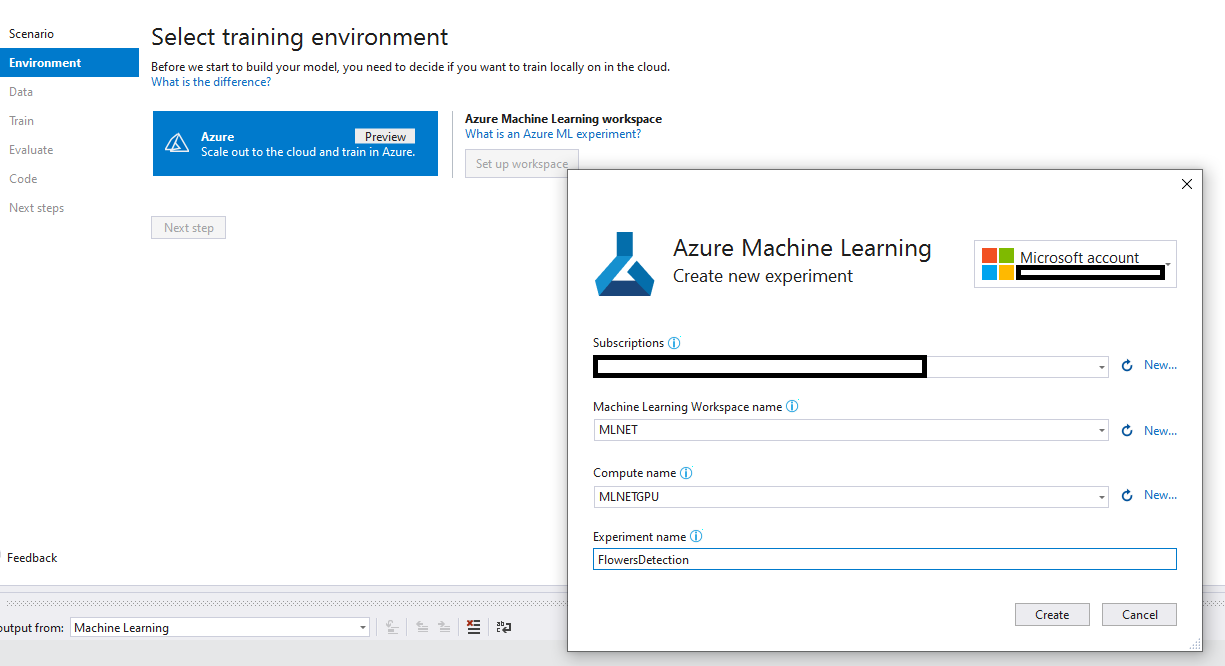Image resolution: width=1225 pixels, height=666 pixels.
Task: Select the Environment step in sidebar
Action: 46,63
